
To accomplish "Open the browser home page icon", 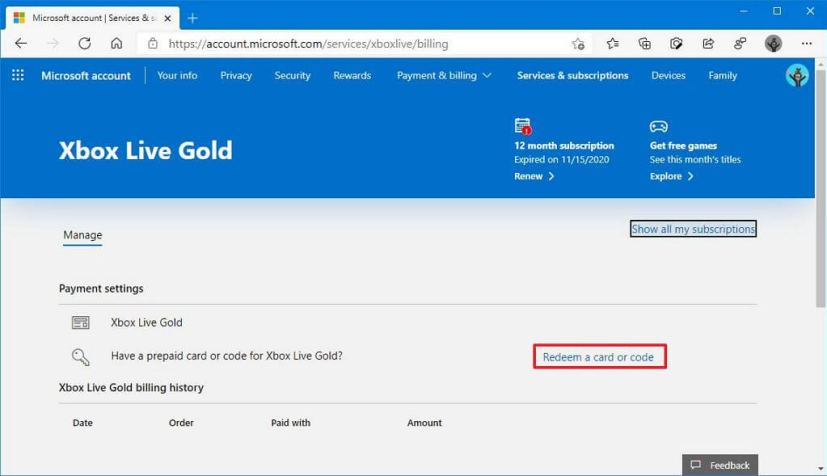I will (117, 44).
